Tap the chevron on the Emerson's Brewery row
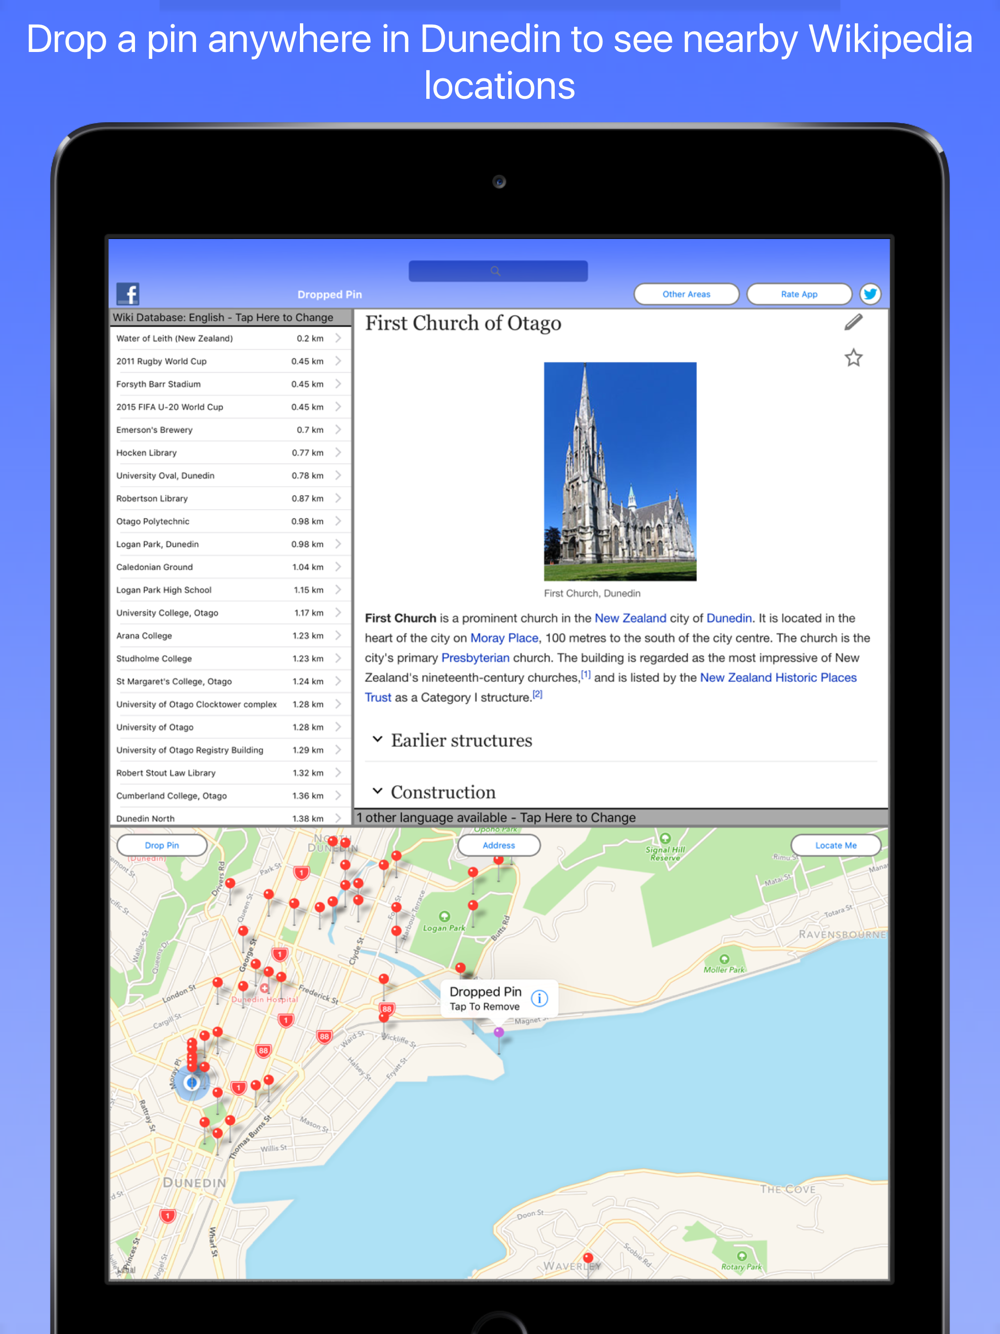 tap(338, 430)
